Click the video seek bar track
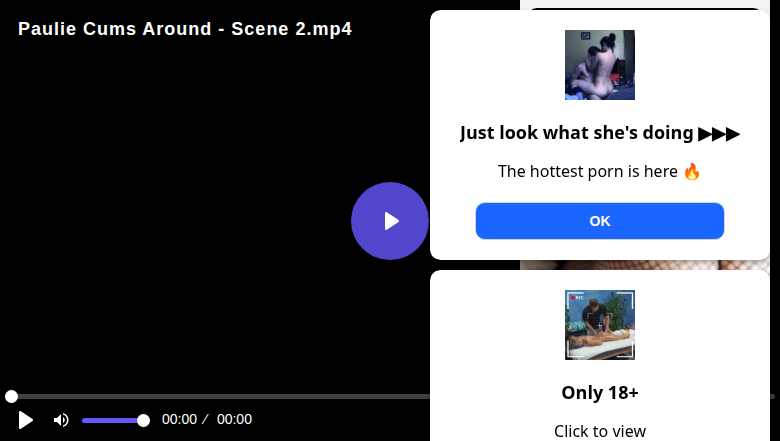This screenshot has width=780, height=441. click(x=220, y=397)
